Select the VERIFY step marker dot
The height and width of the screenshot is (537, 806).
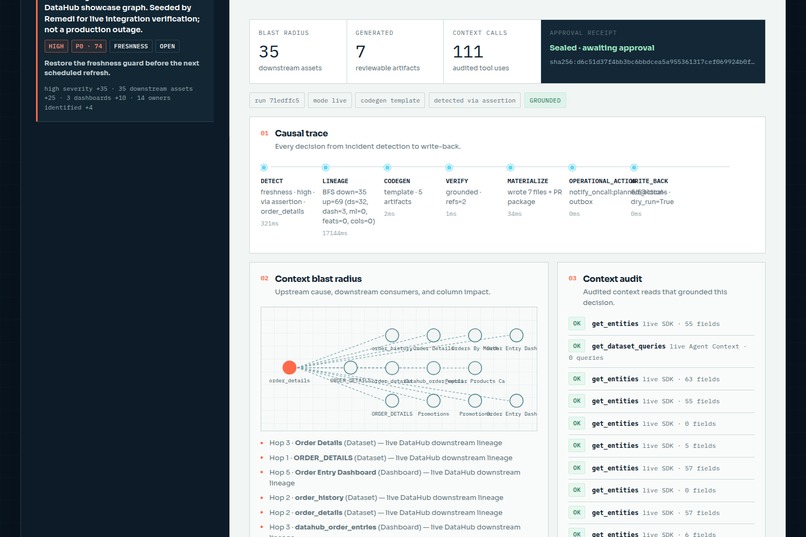coord(449,168)
